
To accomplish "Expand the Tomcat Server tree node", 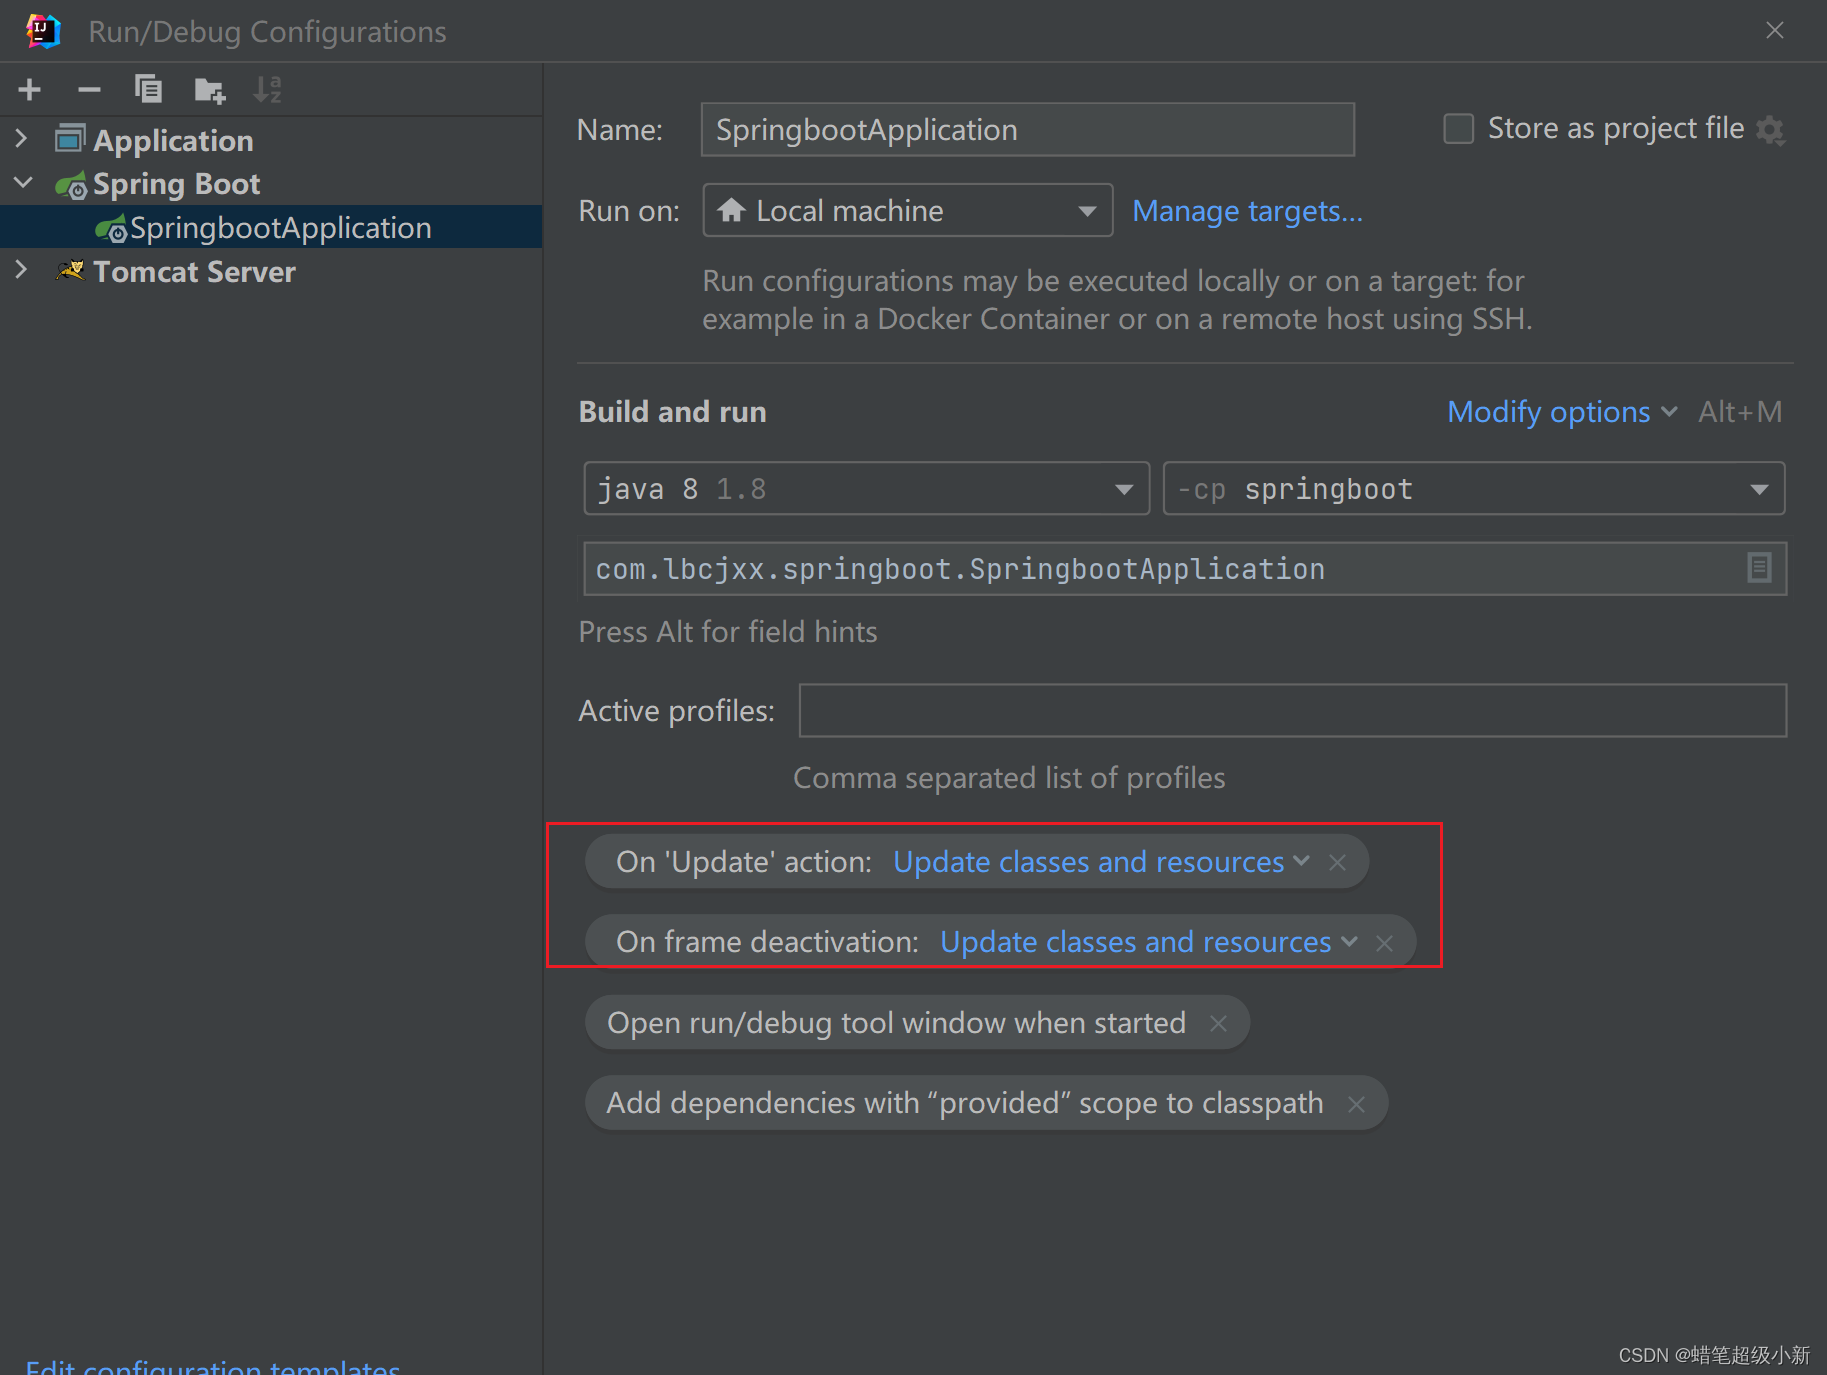I will click(x=21, y=270).
